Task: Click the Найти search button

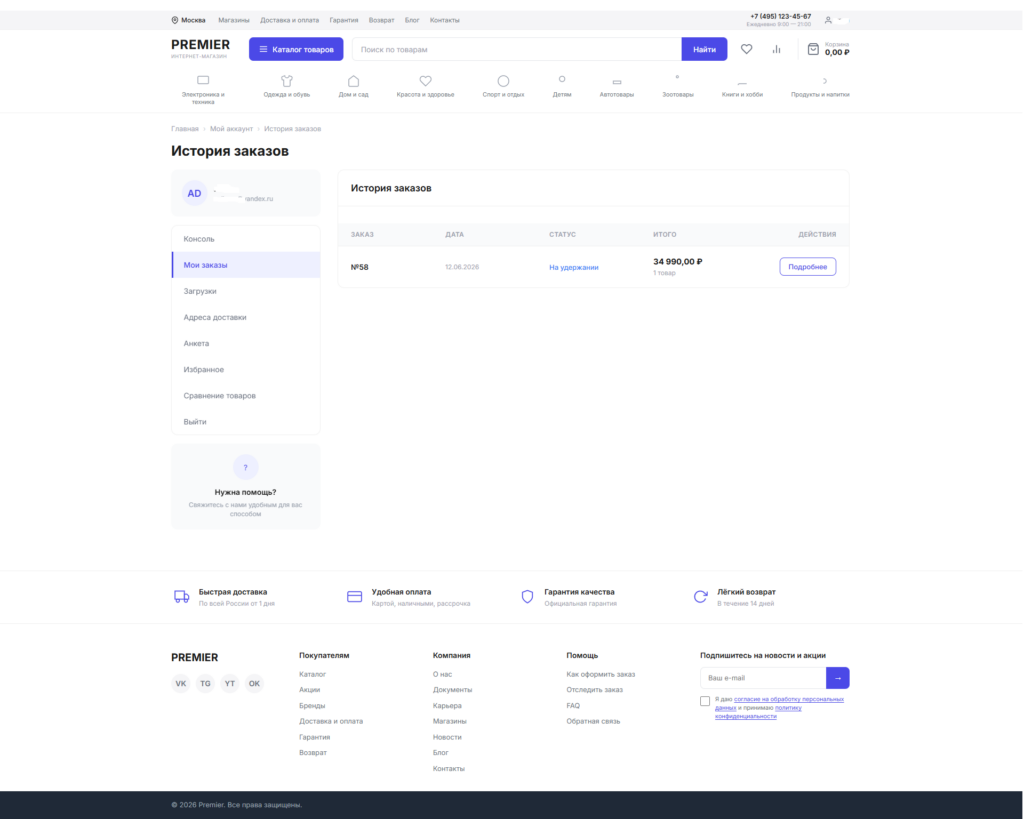Action: coord(704,49)
